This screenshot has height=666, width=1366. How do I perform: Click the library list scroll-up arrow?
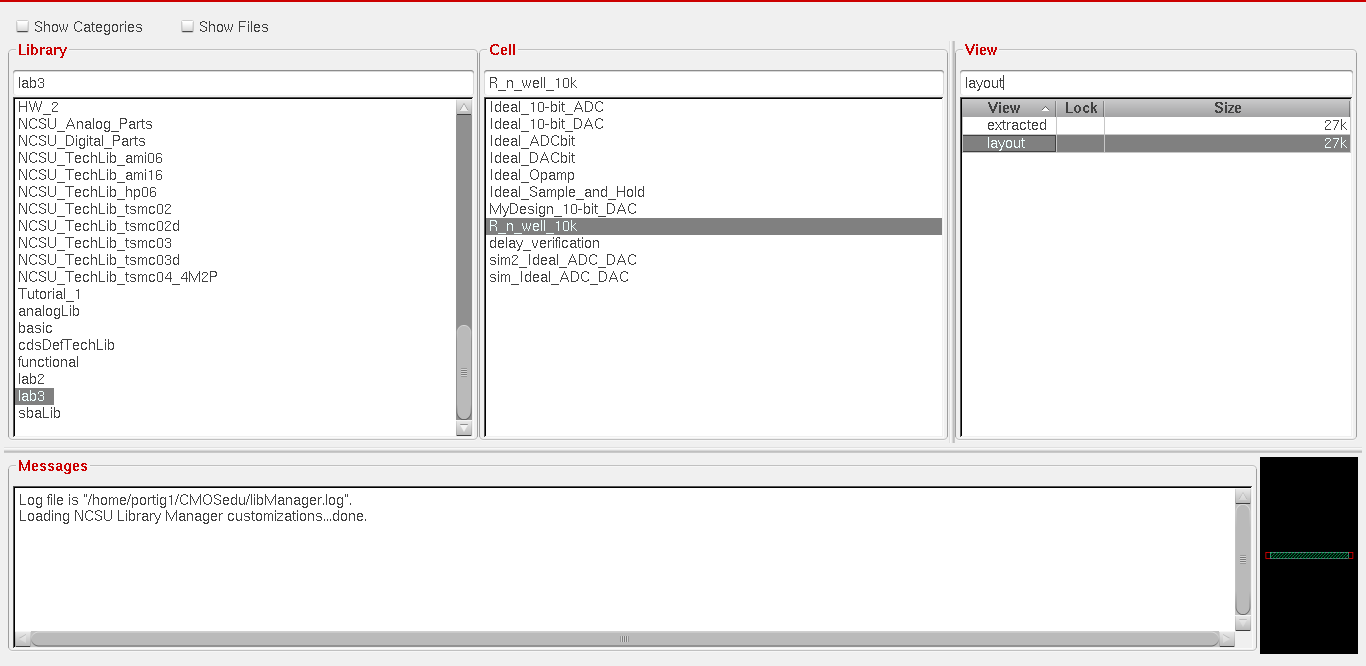(x=464, y=108)
